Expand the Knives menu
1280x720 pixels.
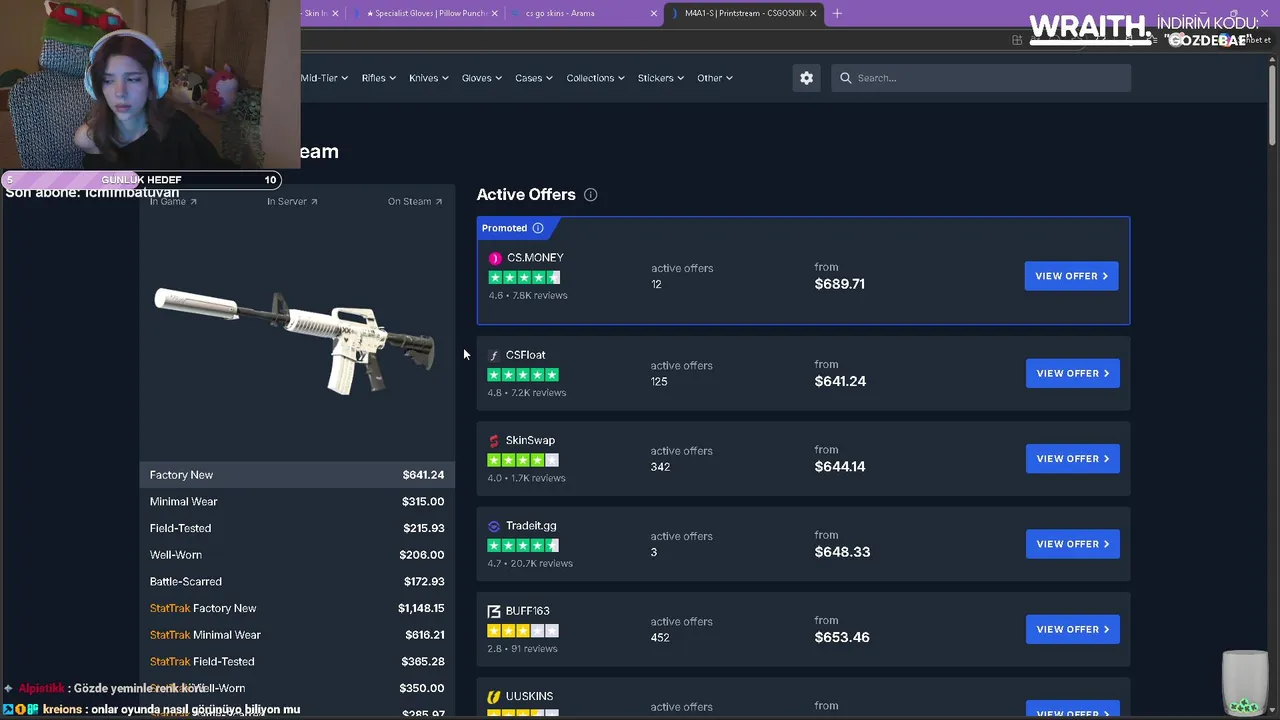[x=429, y=78]
